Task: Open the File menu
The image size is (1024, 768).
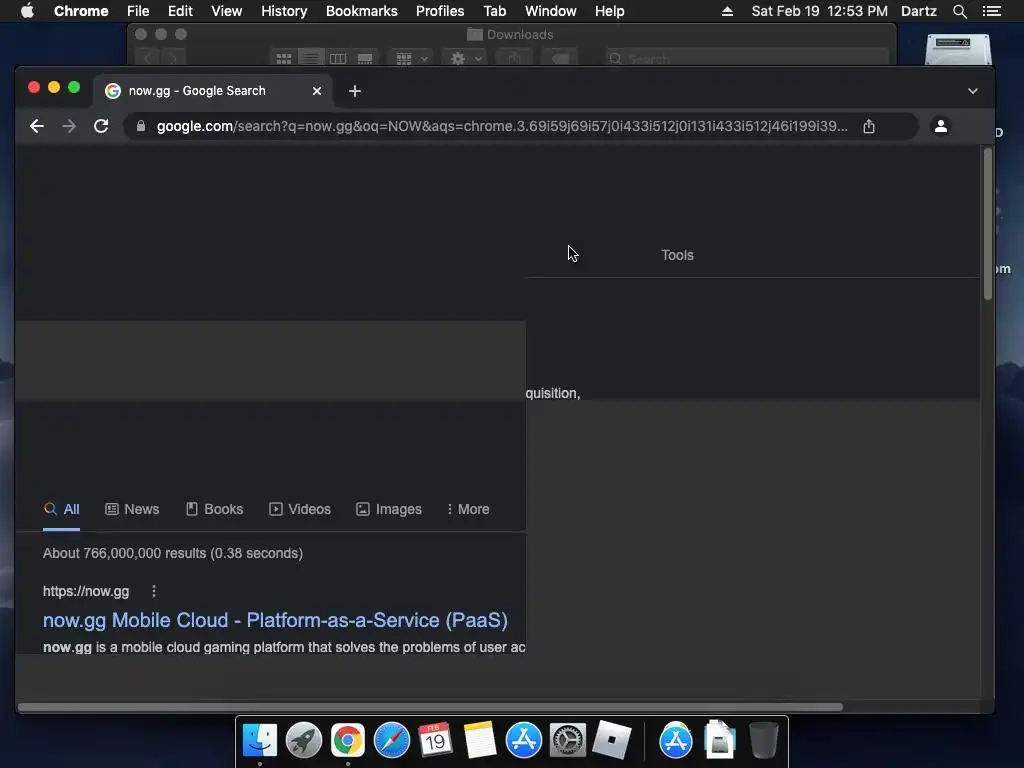Action: point(138,11)
